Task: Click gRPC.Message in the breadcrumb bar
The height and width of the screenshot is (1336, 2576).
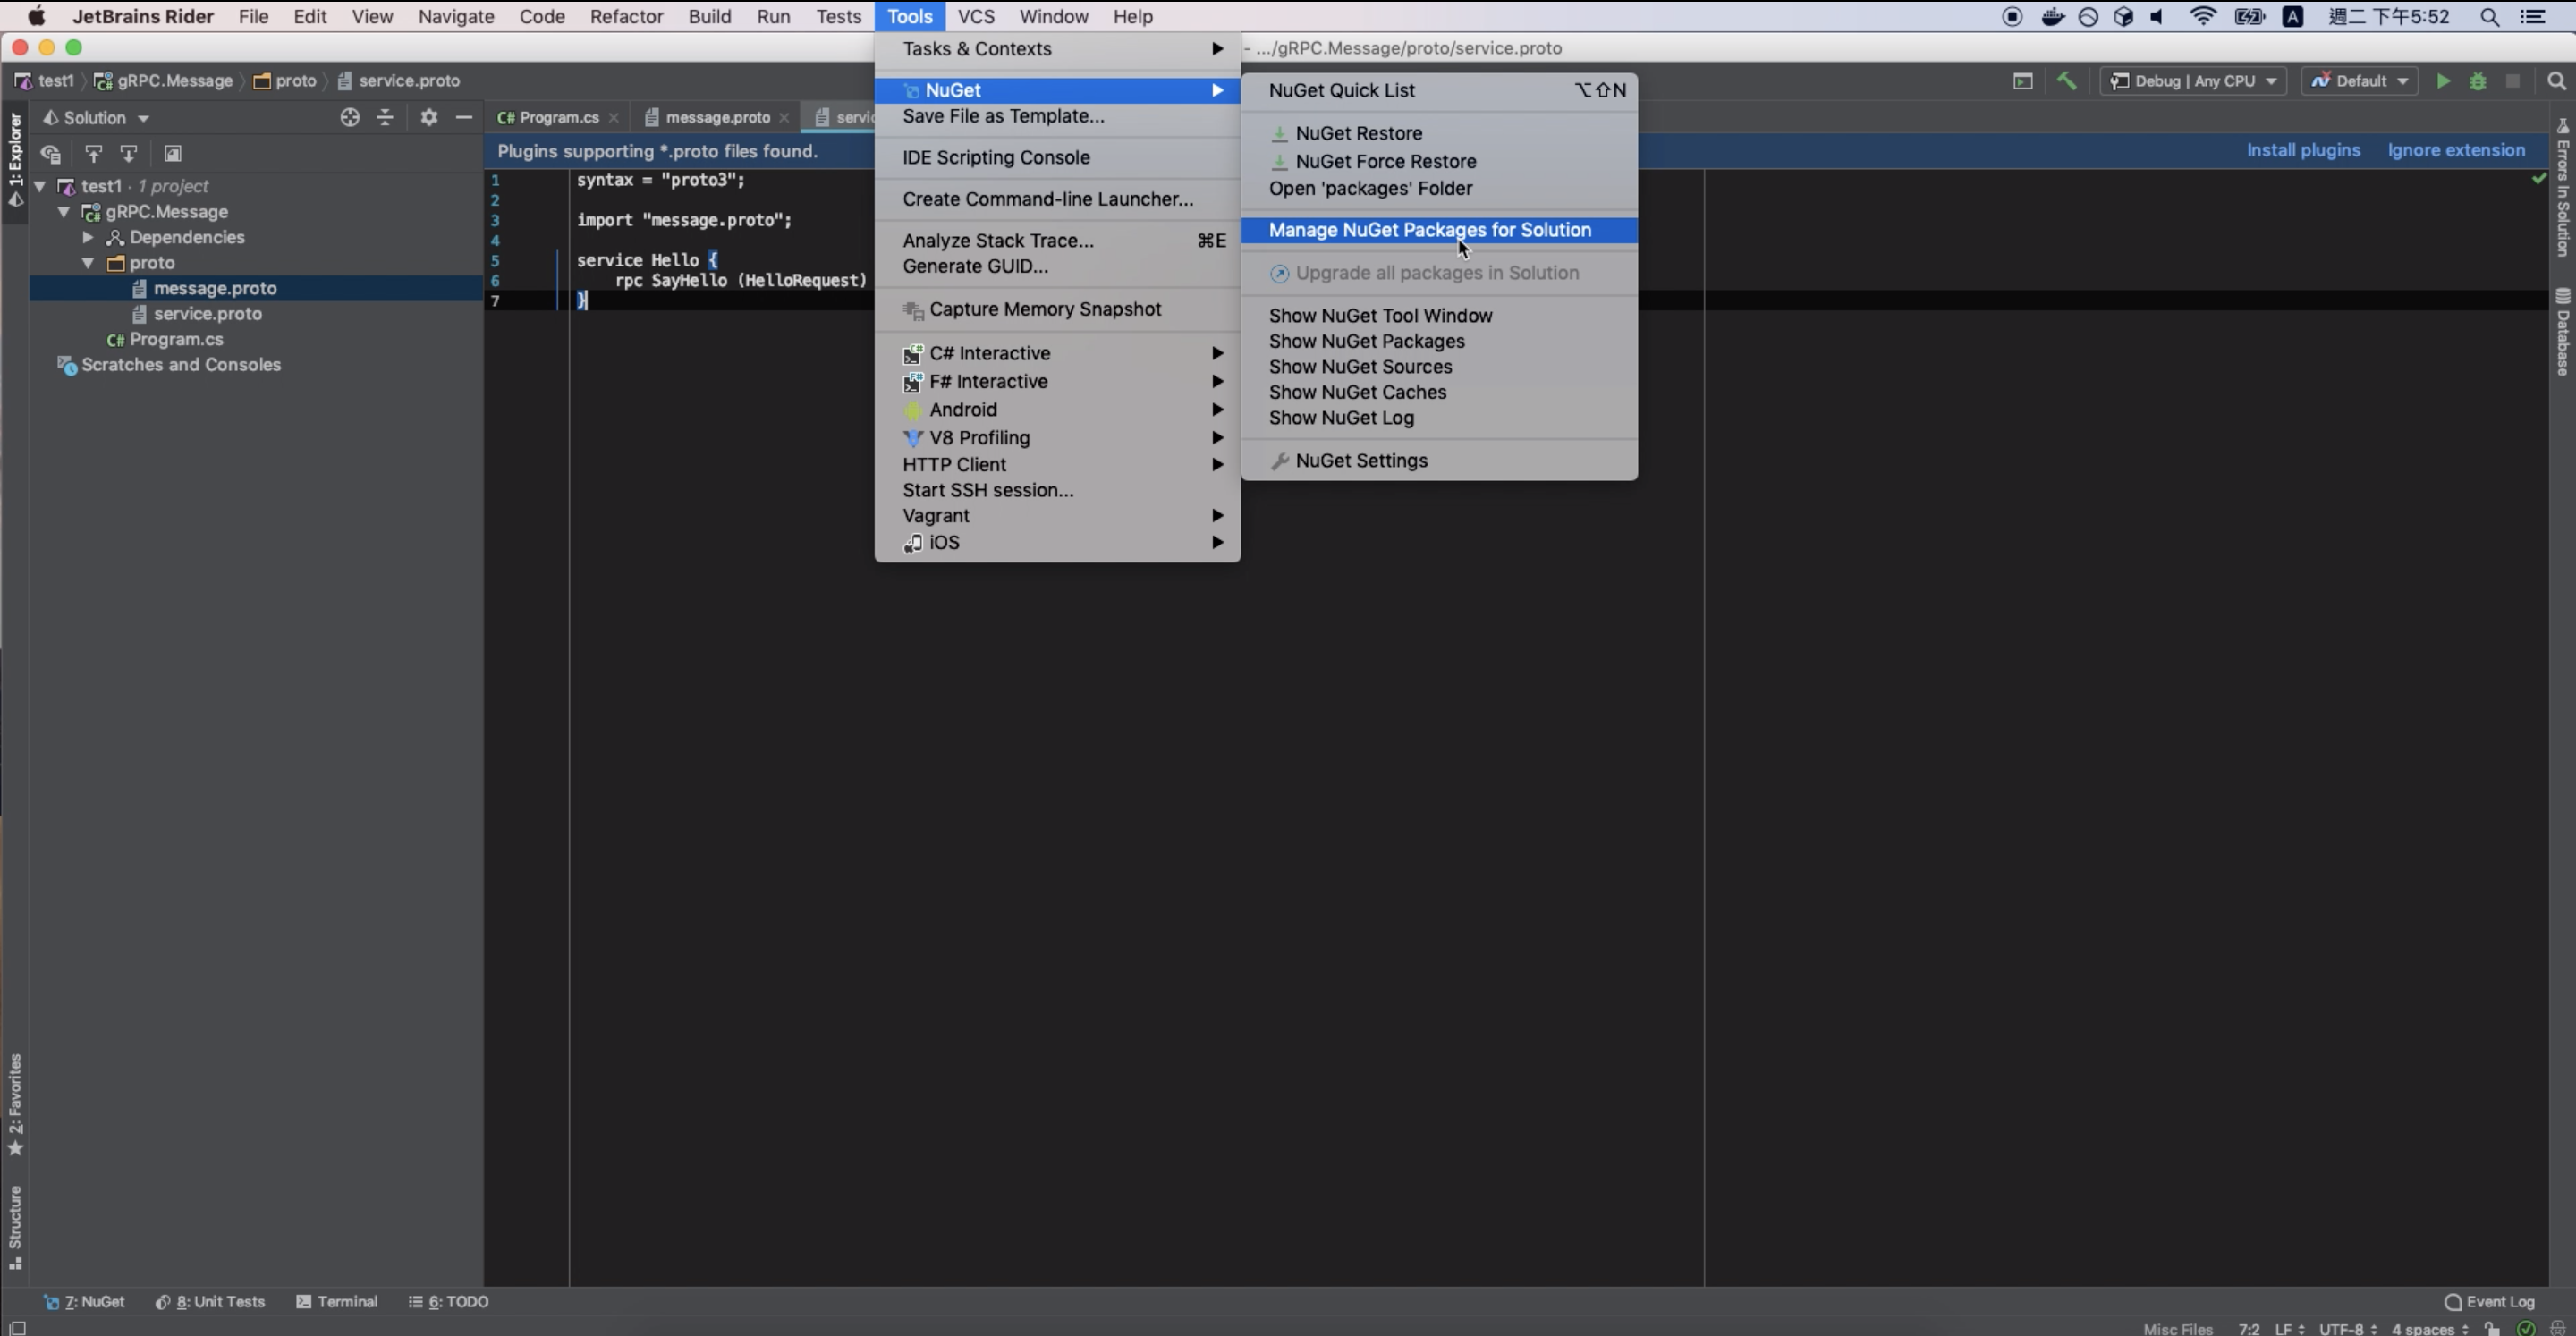Action: 164,81
